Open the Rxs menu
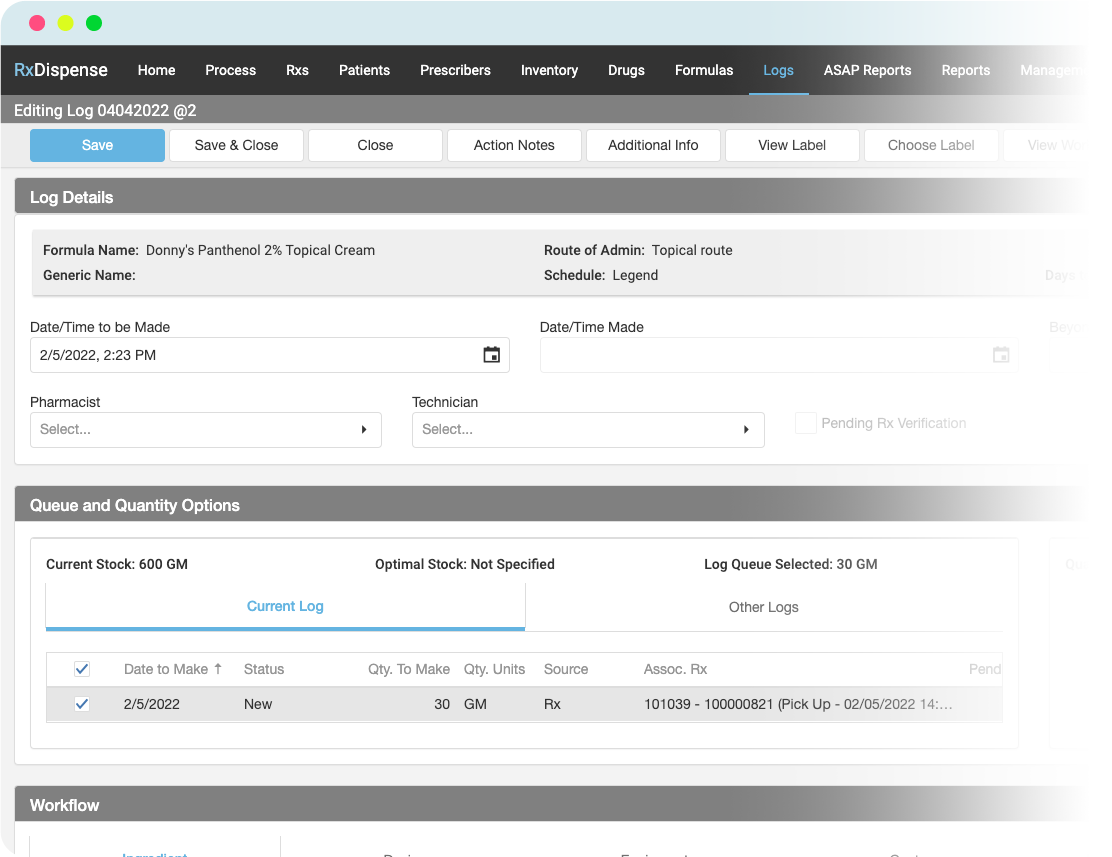1112x857 pixels. coord(297,70)
